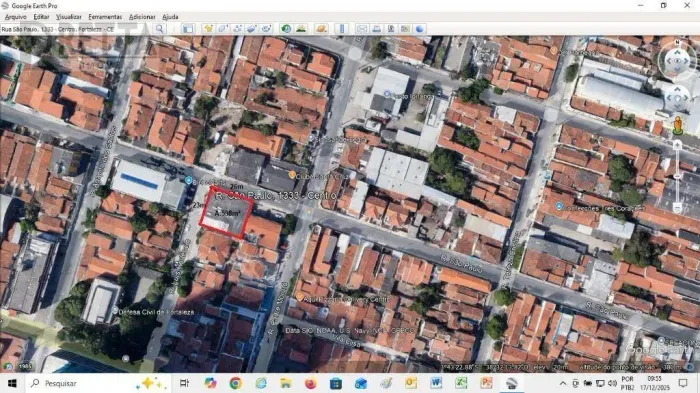Click the 26m measurement label

click(x=236, y=186)
